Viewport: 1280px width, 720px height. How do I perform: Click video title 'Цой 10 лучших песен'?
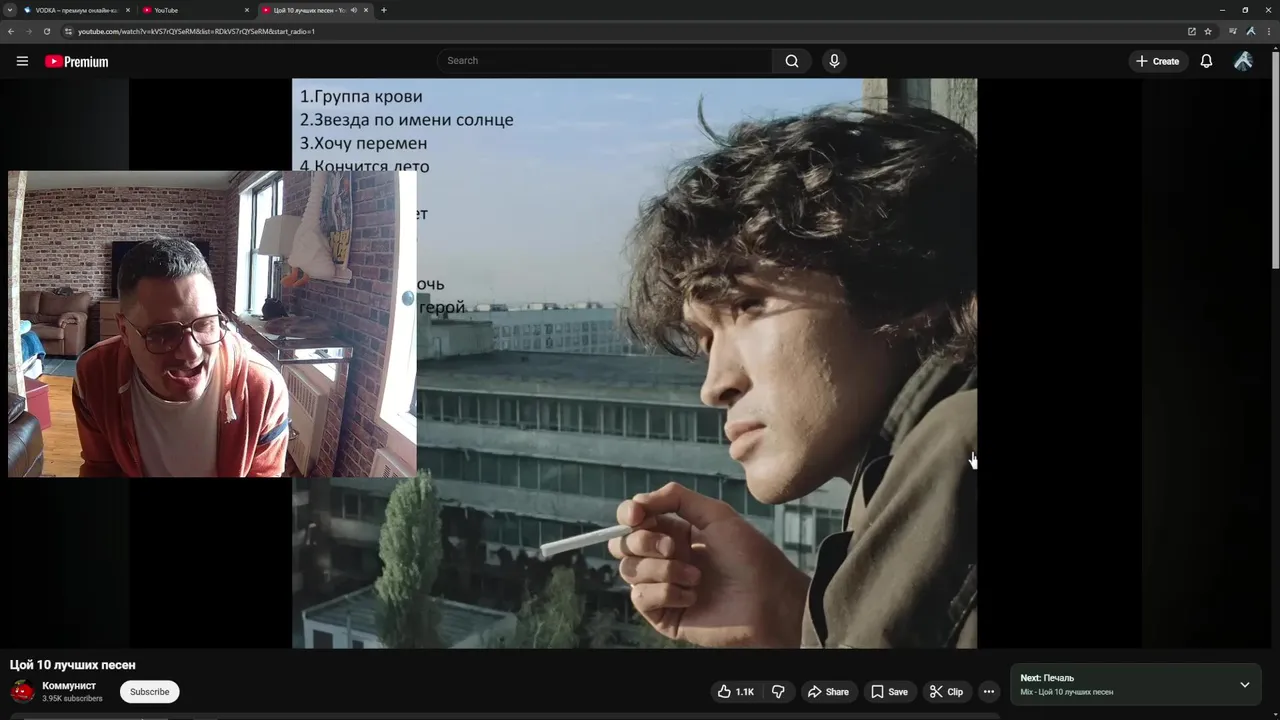73,665
